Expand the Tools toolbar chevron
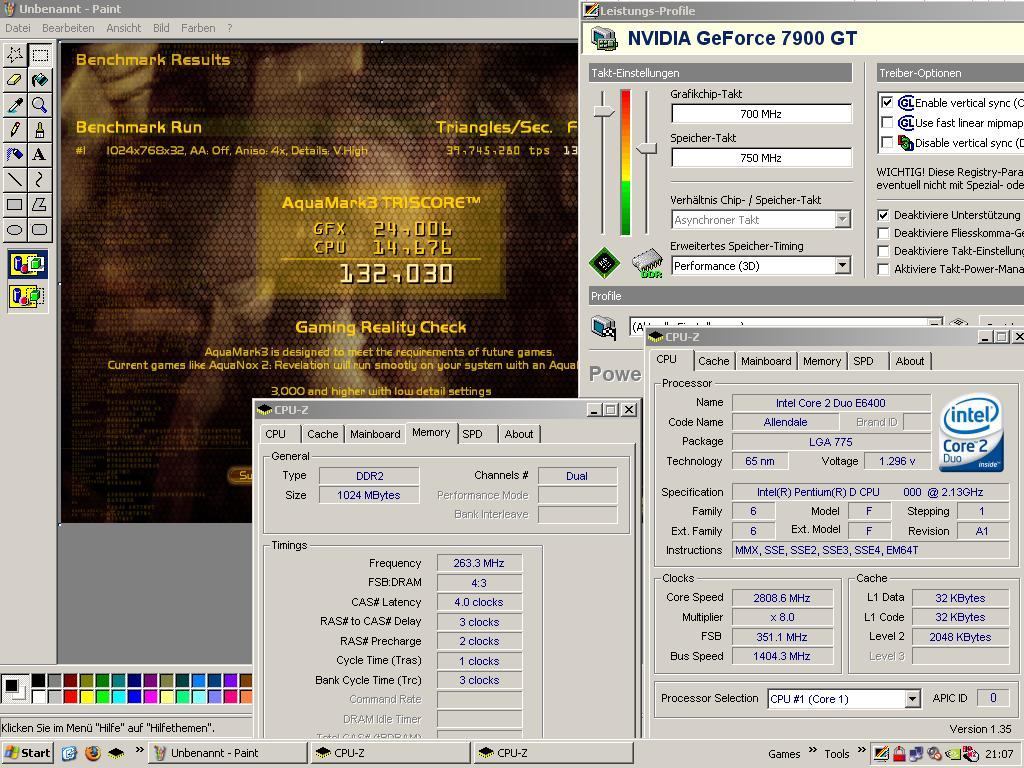This screenshot has height=768, width=1024. (861, 750)
